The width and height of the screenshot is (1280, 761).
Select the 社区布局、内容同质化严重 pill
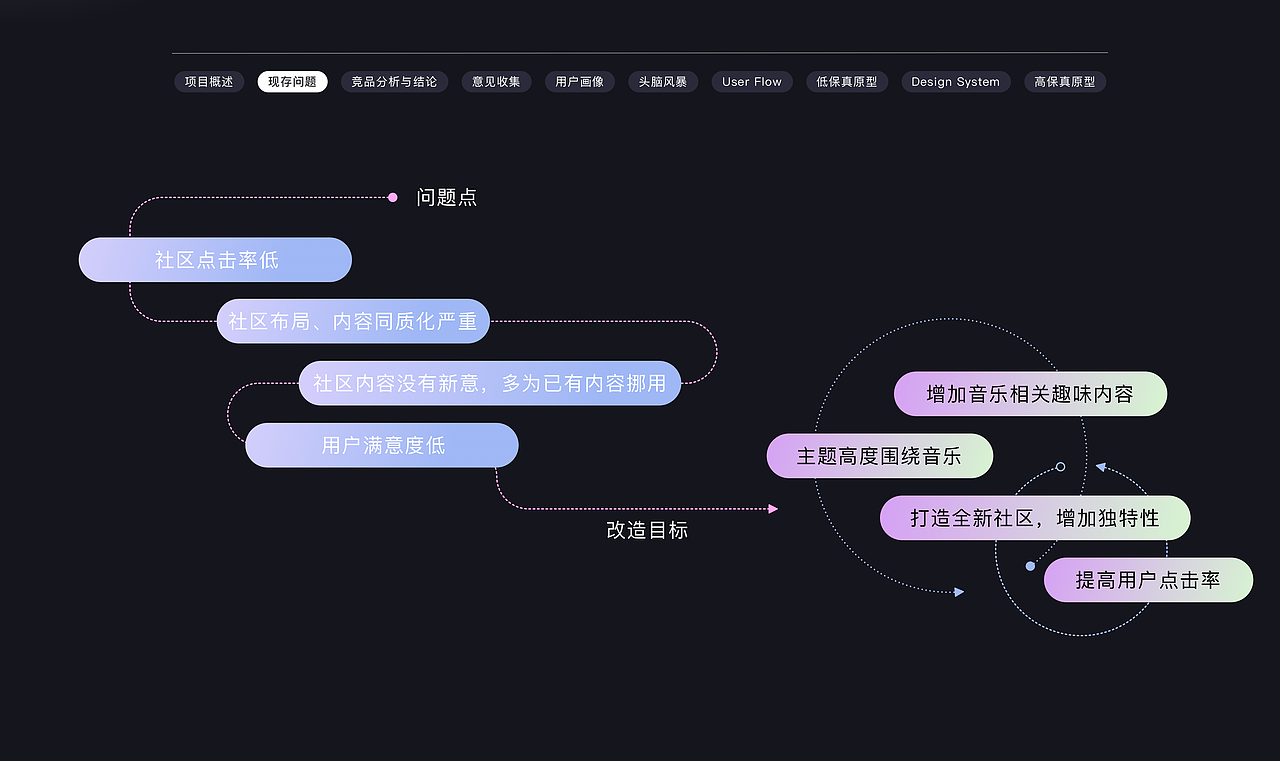[x=353, y=321]
